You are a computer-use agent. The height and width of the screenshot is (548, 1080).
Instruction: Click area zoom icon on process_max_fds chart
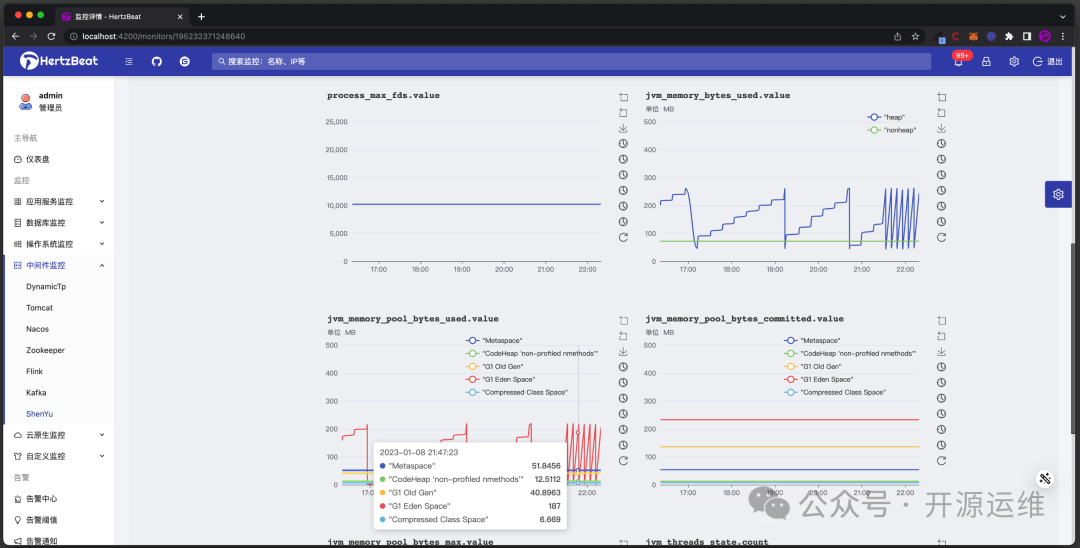click(x=623, y=97)
